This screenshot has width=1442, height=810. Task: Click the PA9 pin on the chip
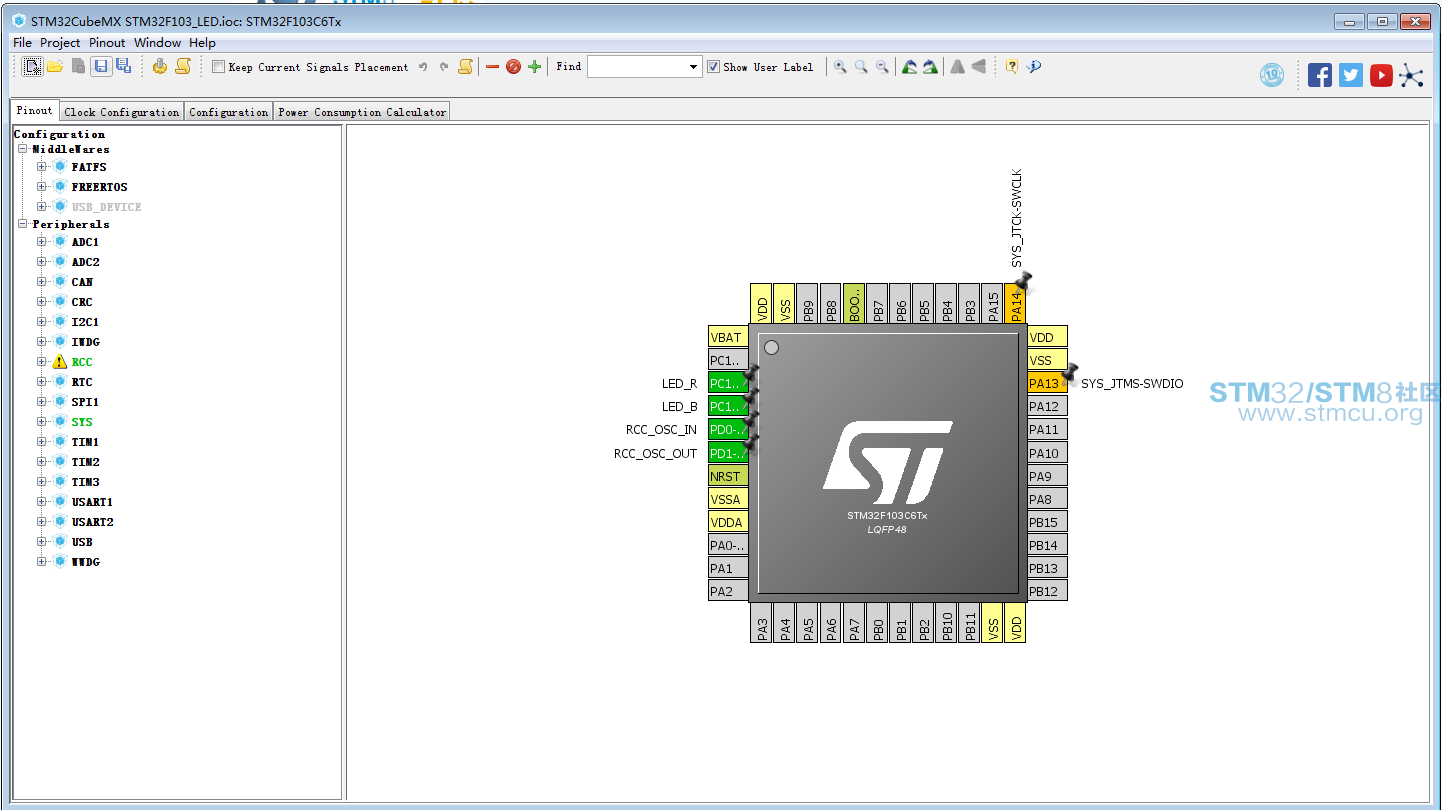pos(1047,476)
